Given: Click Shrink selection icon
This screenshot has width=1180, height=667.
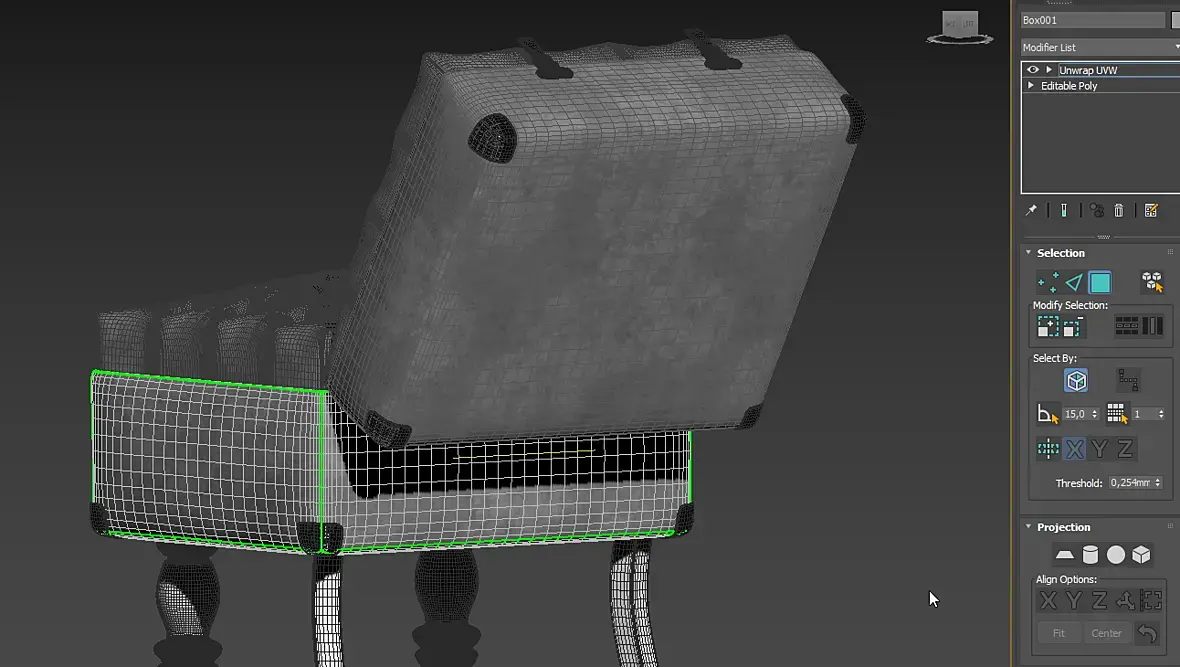Looking at the screenshot, I should (x=1072, y=326).
